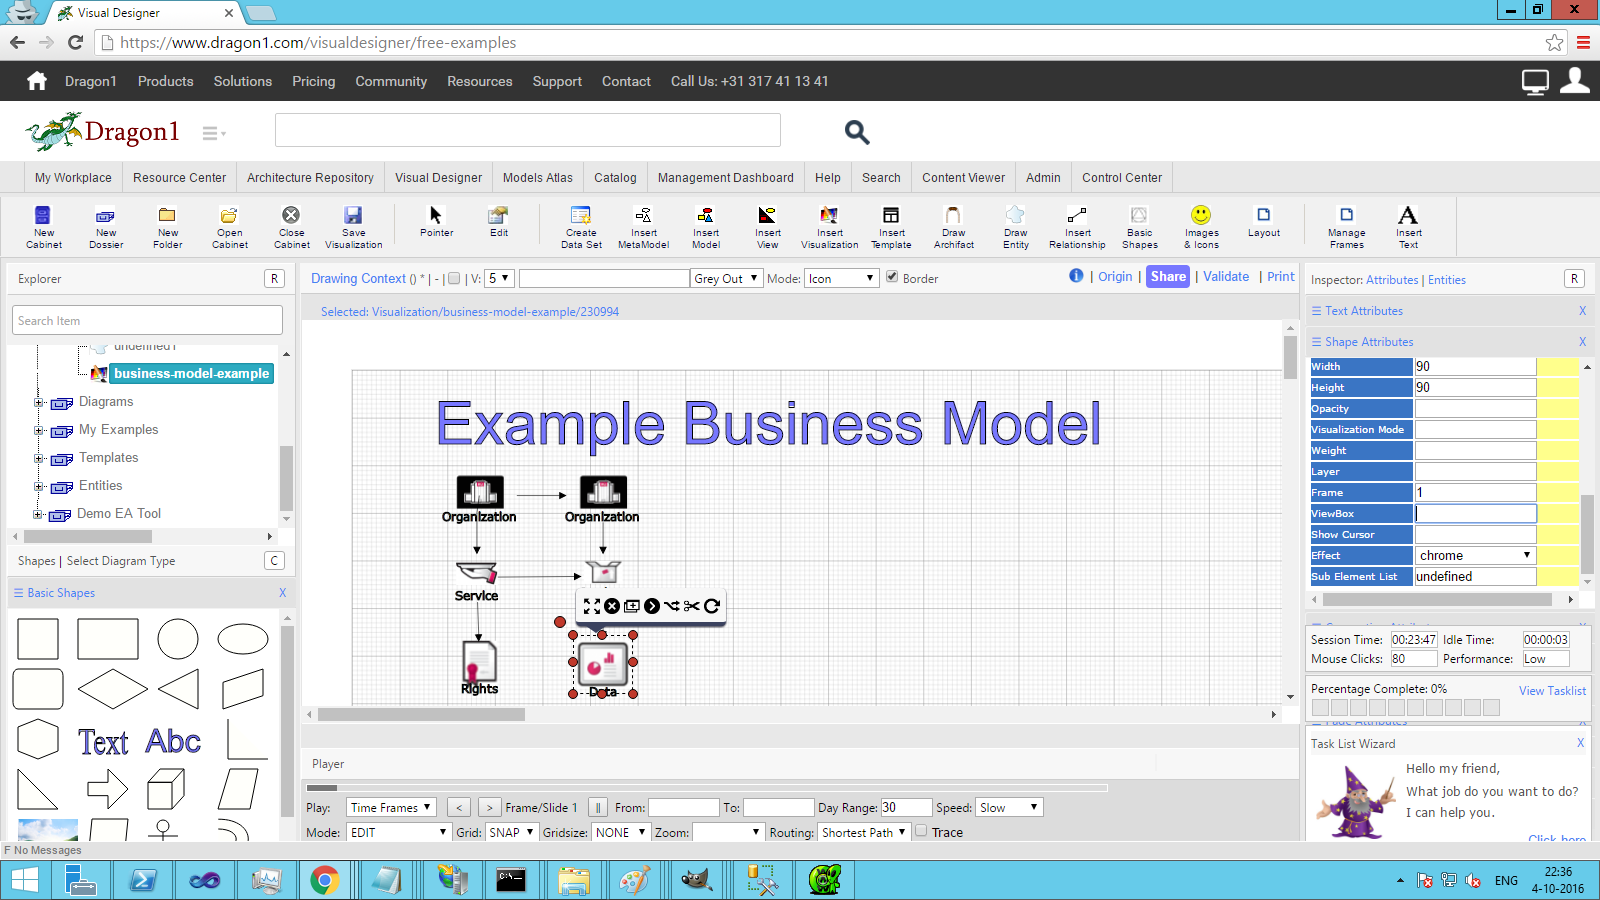Screen dimensions: 1600x900
Task: Open the Insert Relationship tool
Action: coord(1077,216)
